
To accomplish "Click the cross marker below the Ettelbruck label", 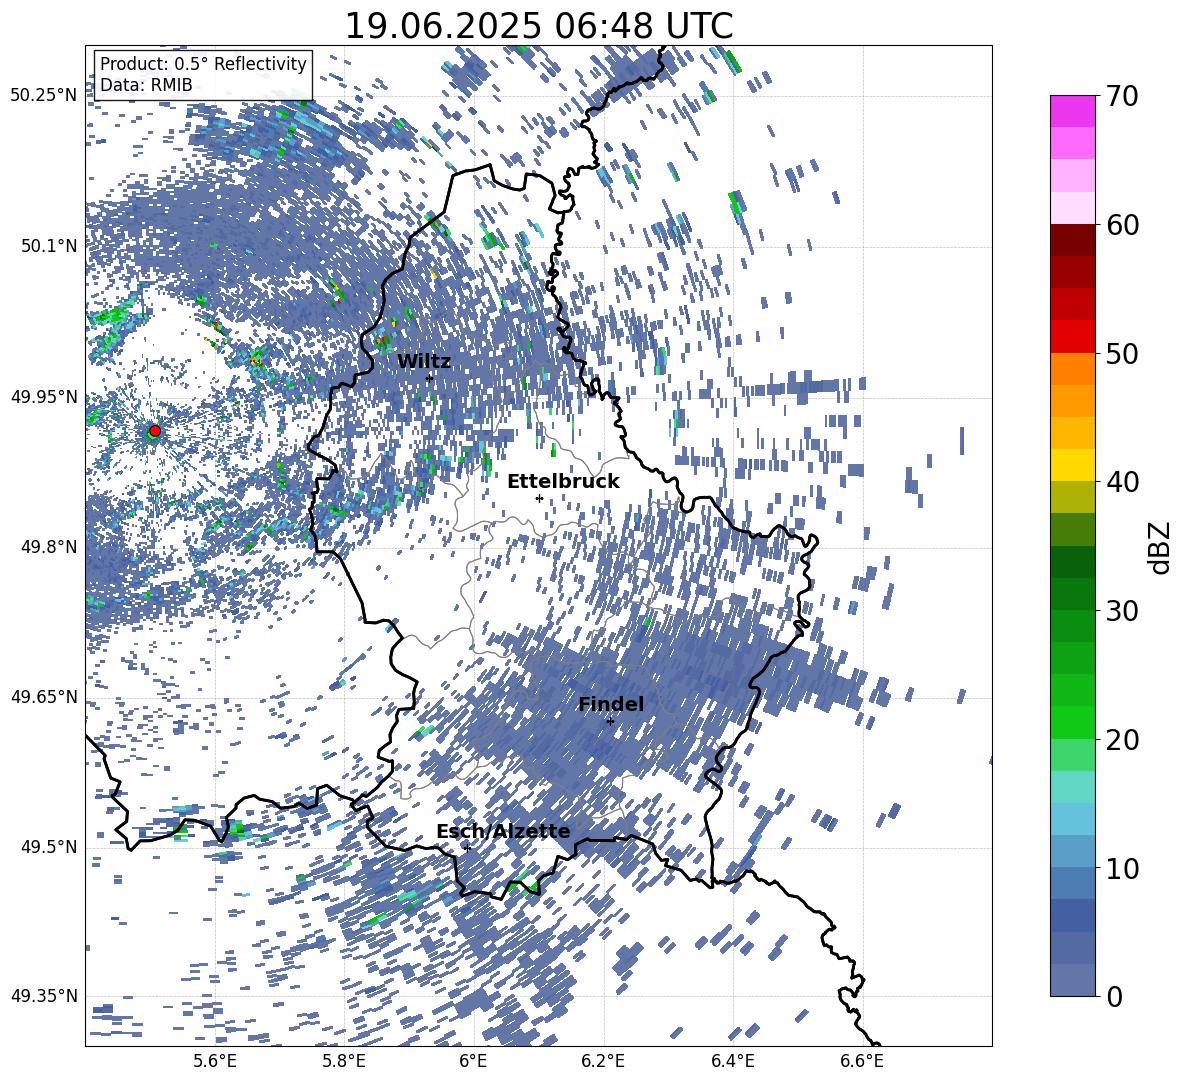I will [x=539, y=498].
